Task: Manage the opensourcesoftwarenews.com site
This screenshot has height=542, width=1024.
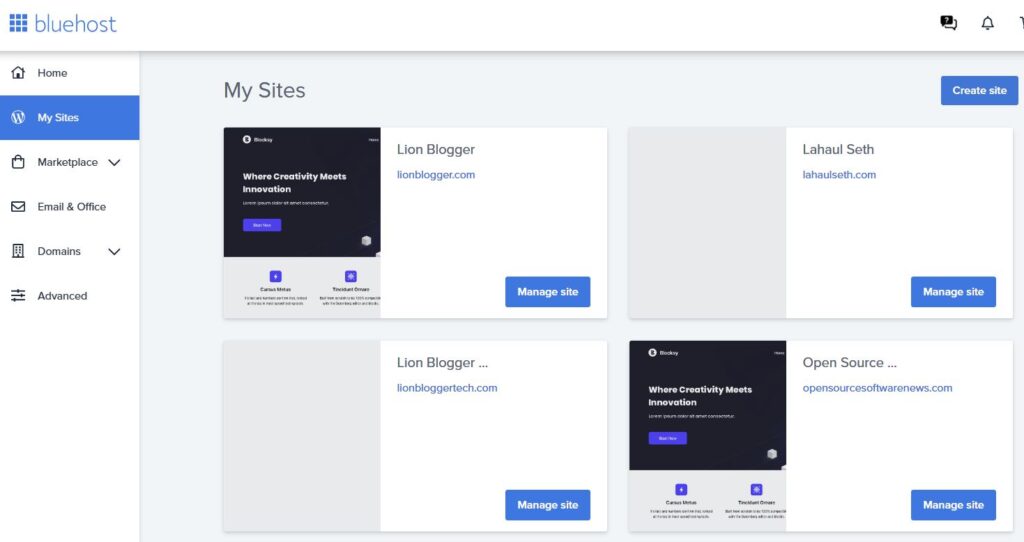Action: (x=953, y=505)
